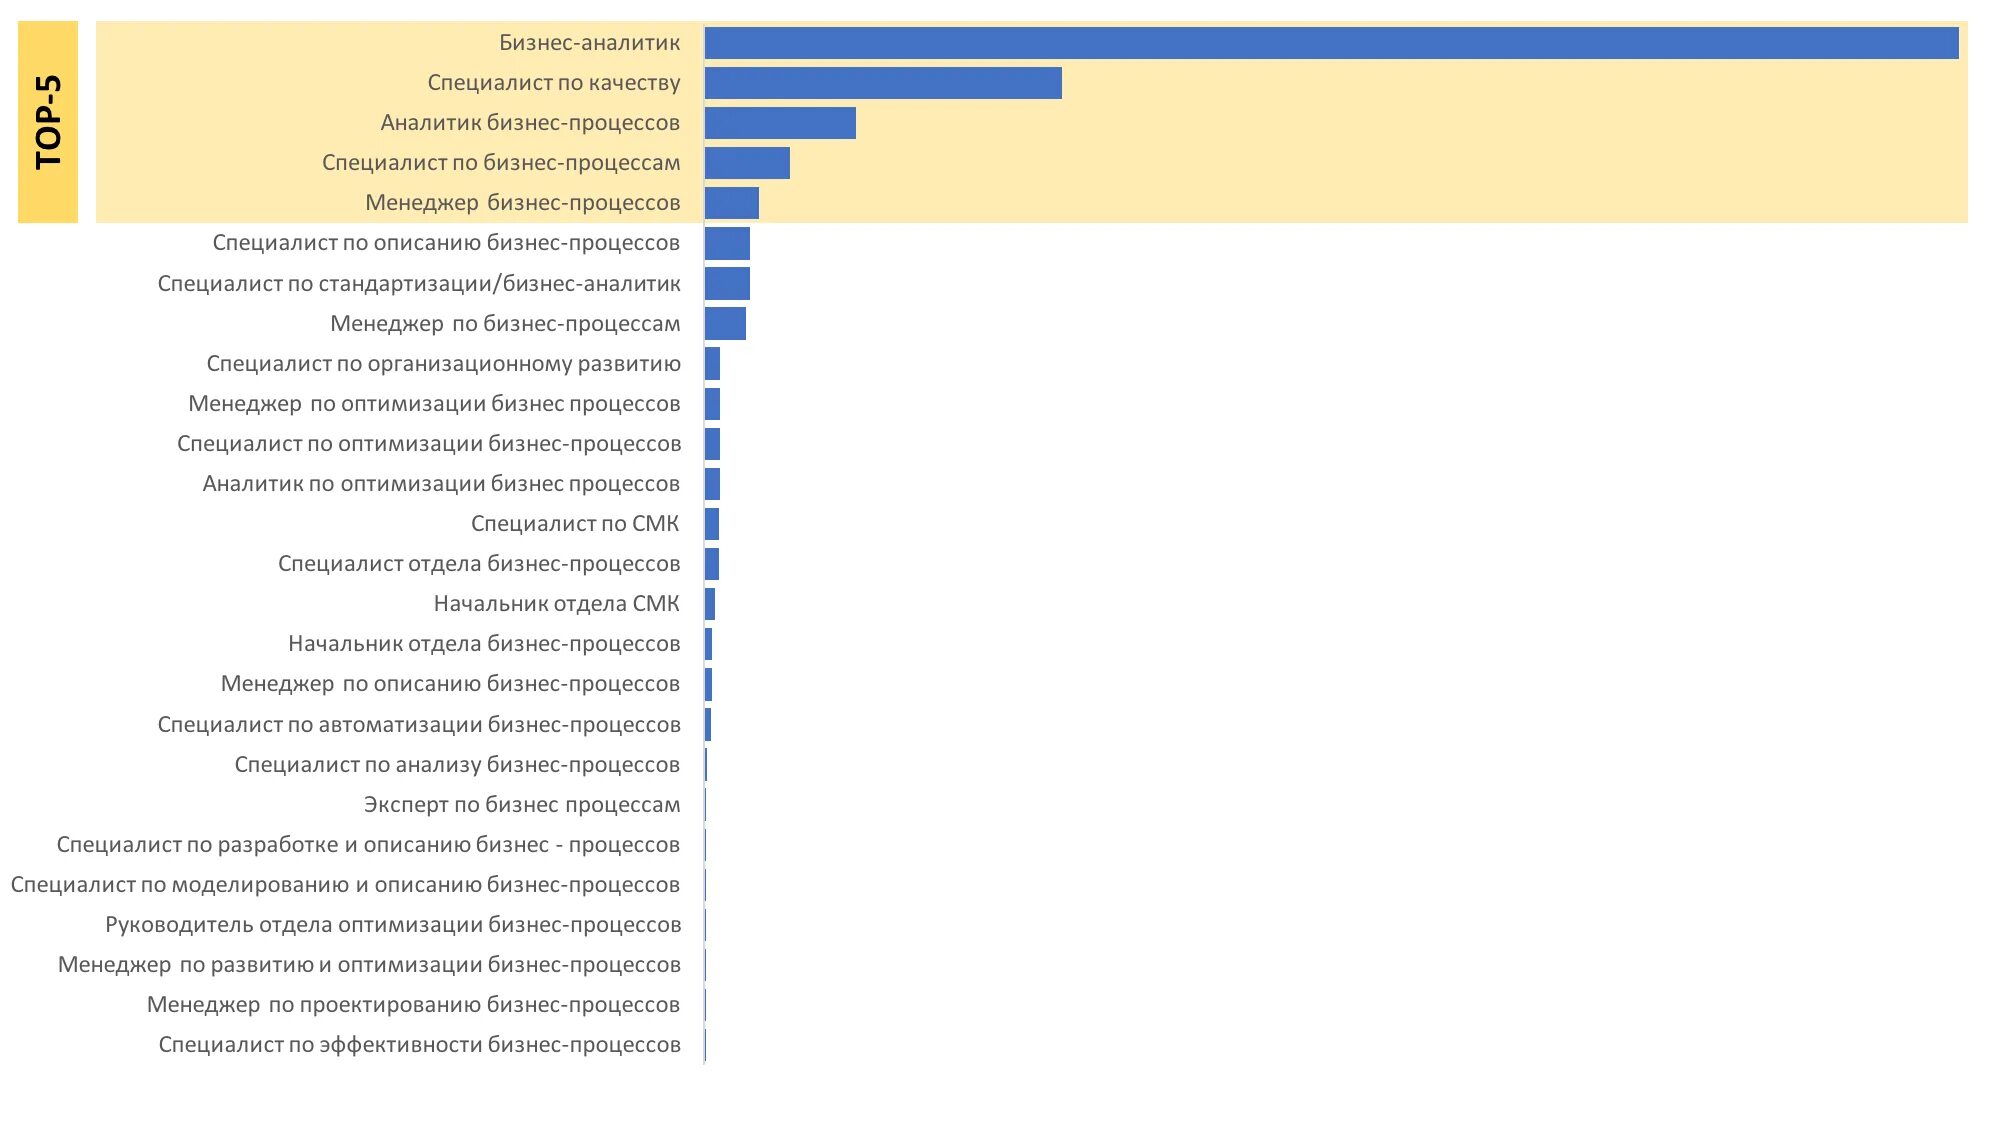Select the Эксперт по бизнес процессам label
This screenshot has height=1125, width=1999.
521,805
